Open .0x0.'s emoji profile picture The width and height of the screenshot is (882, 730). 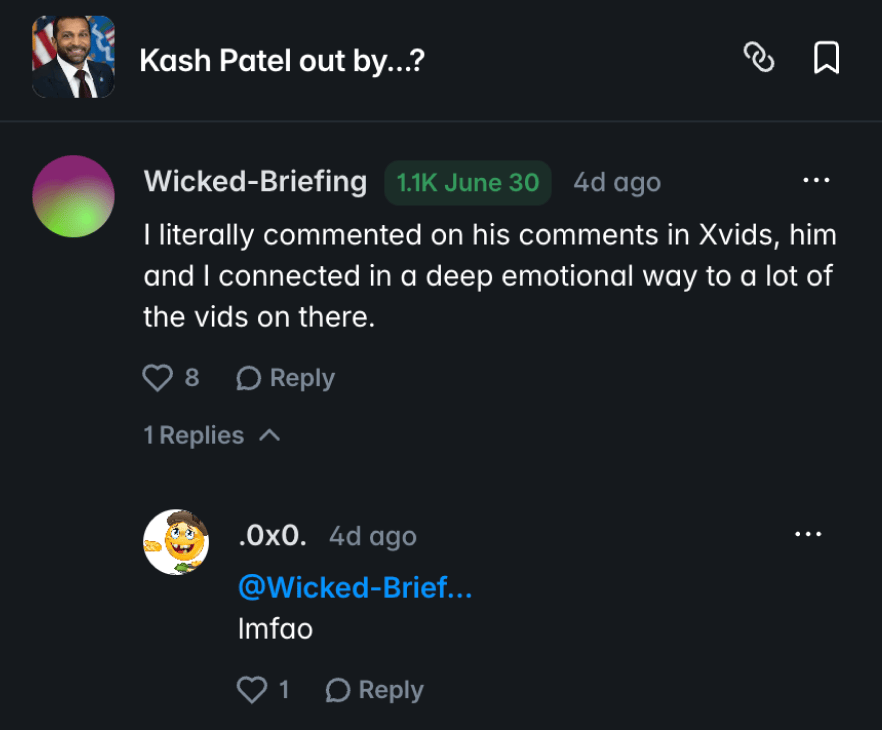coord(178,541)
